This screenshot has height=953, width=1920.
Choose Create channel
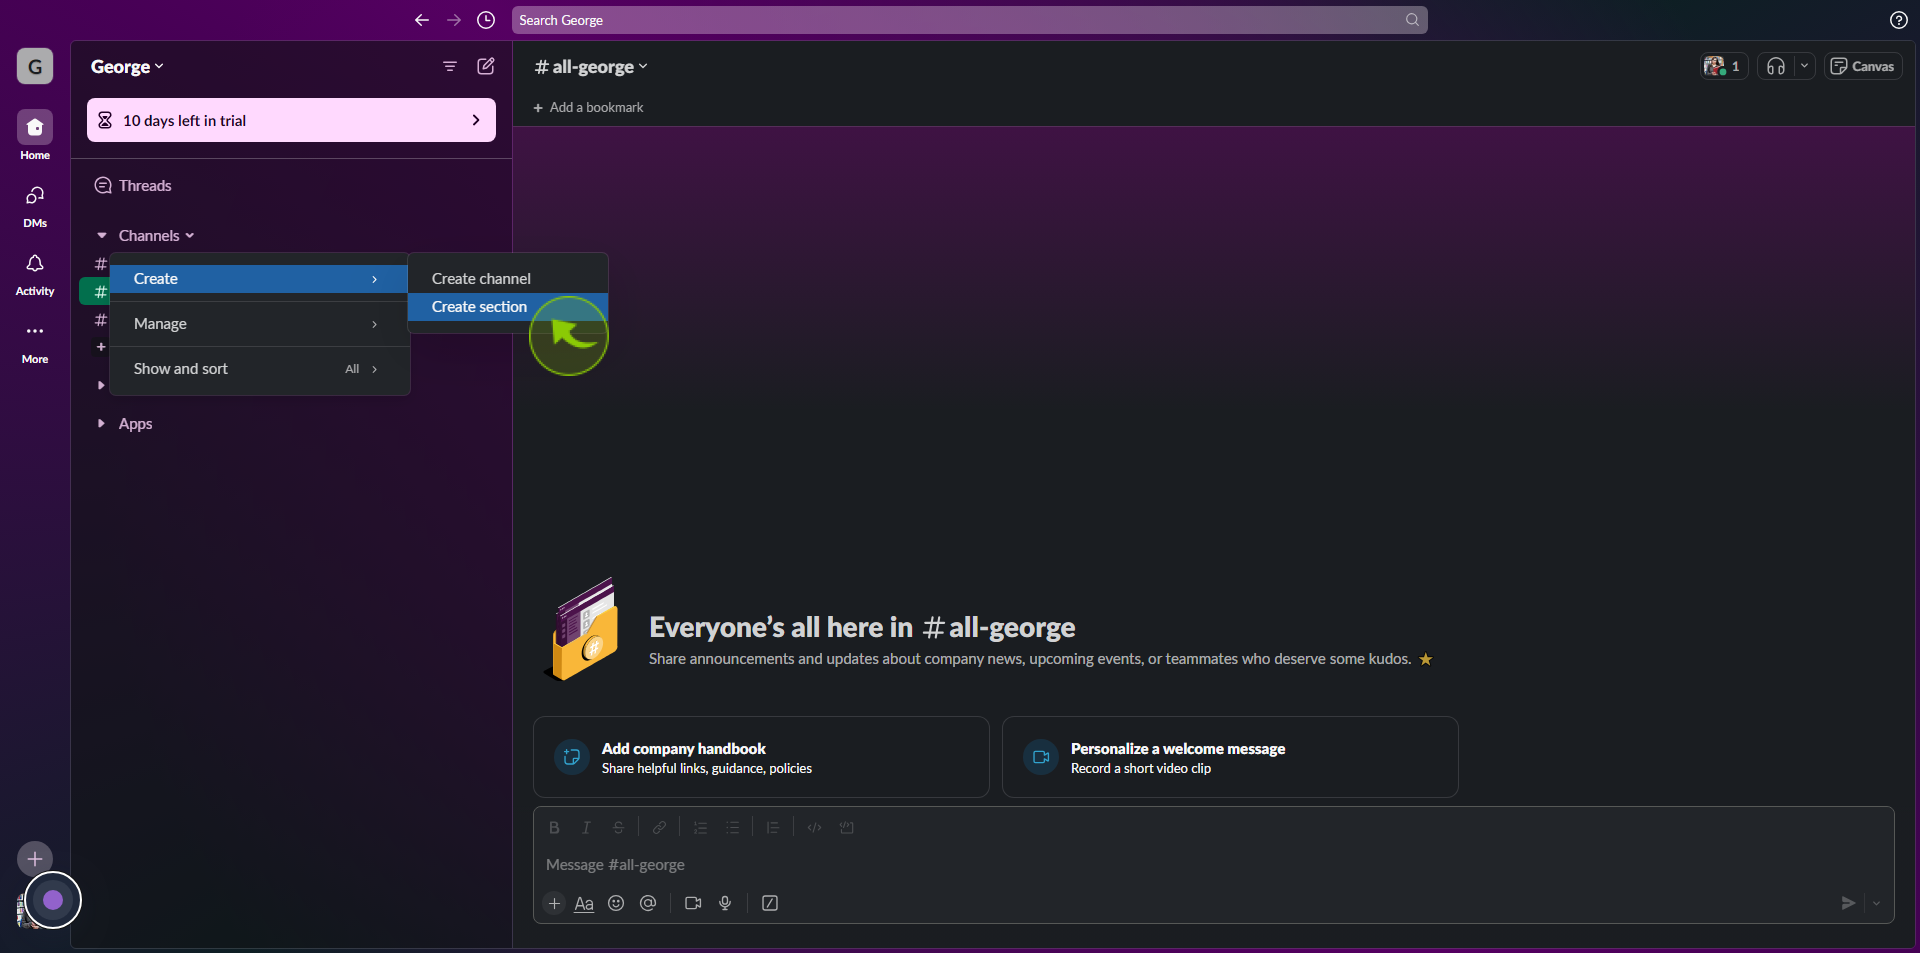508,279
